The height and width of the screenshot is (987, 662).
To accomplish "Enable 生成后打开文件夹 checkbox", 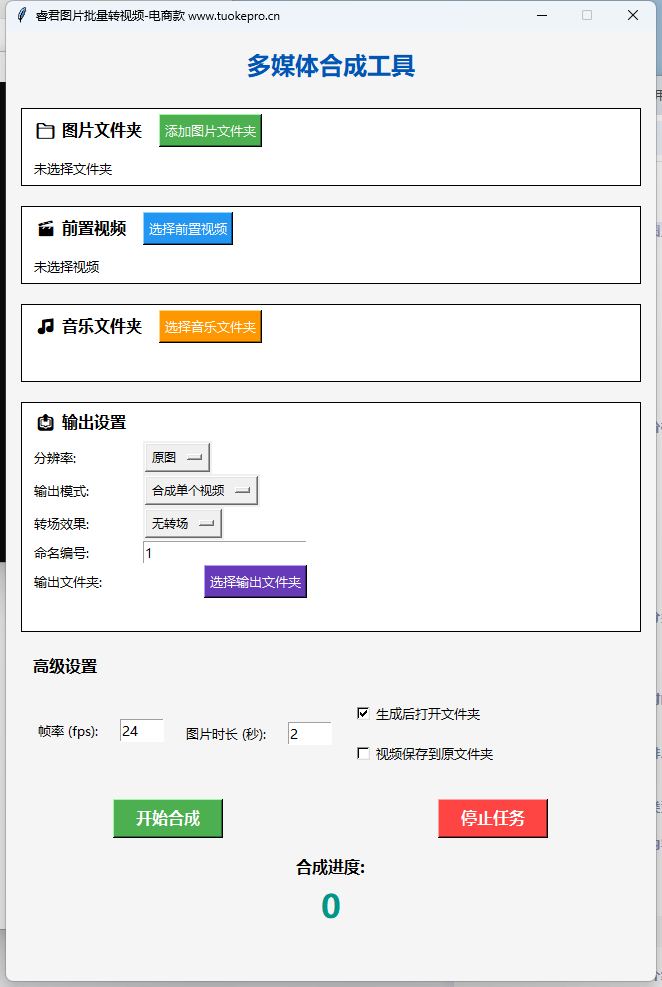I will tap(363, 714).
